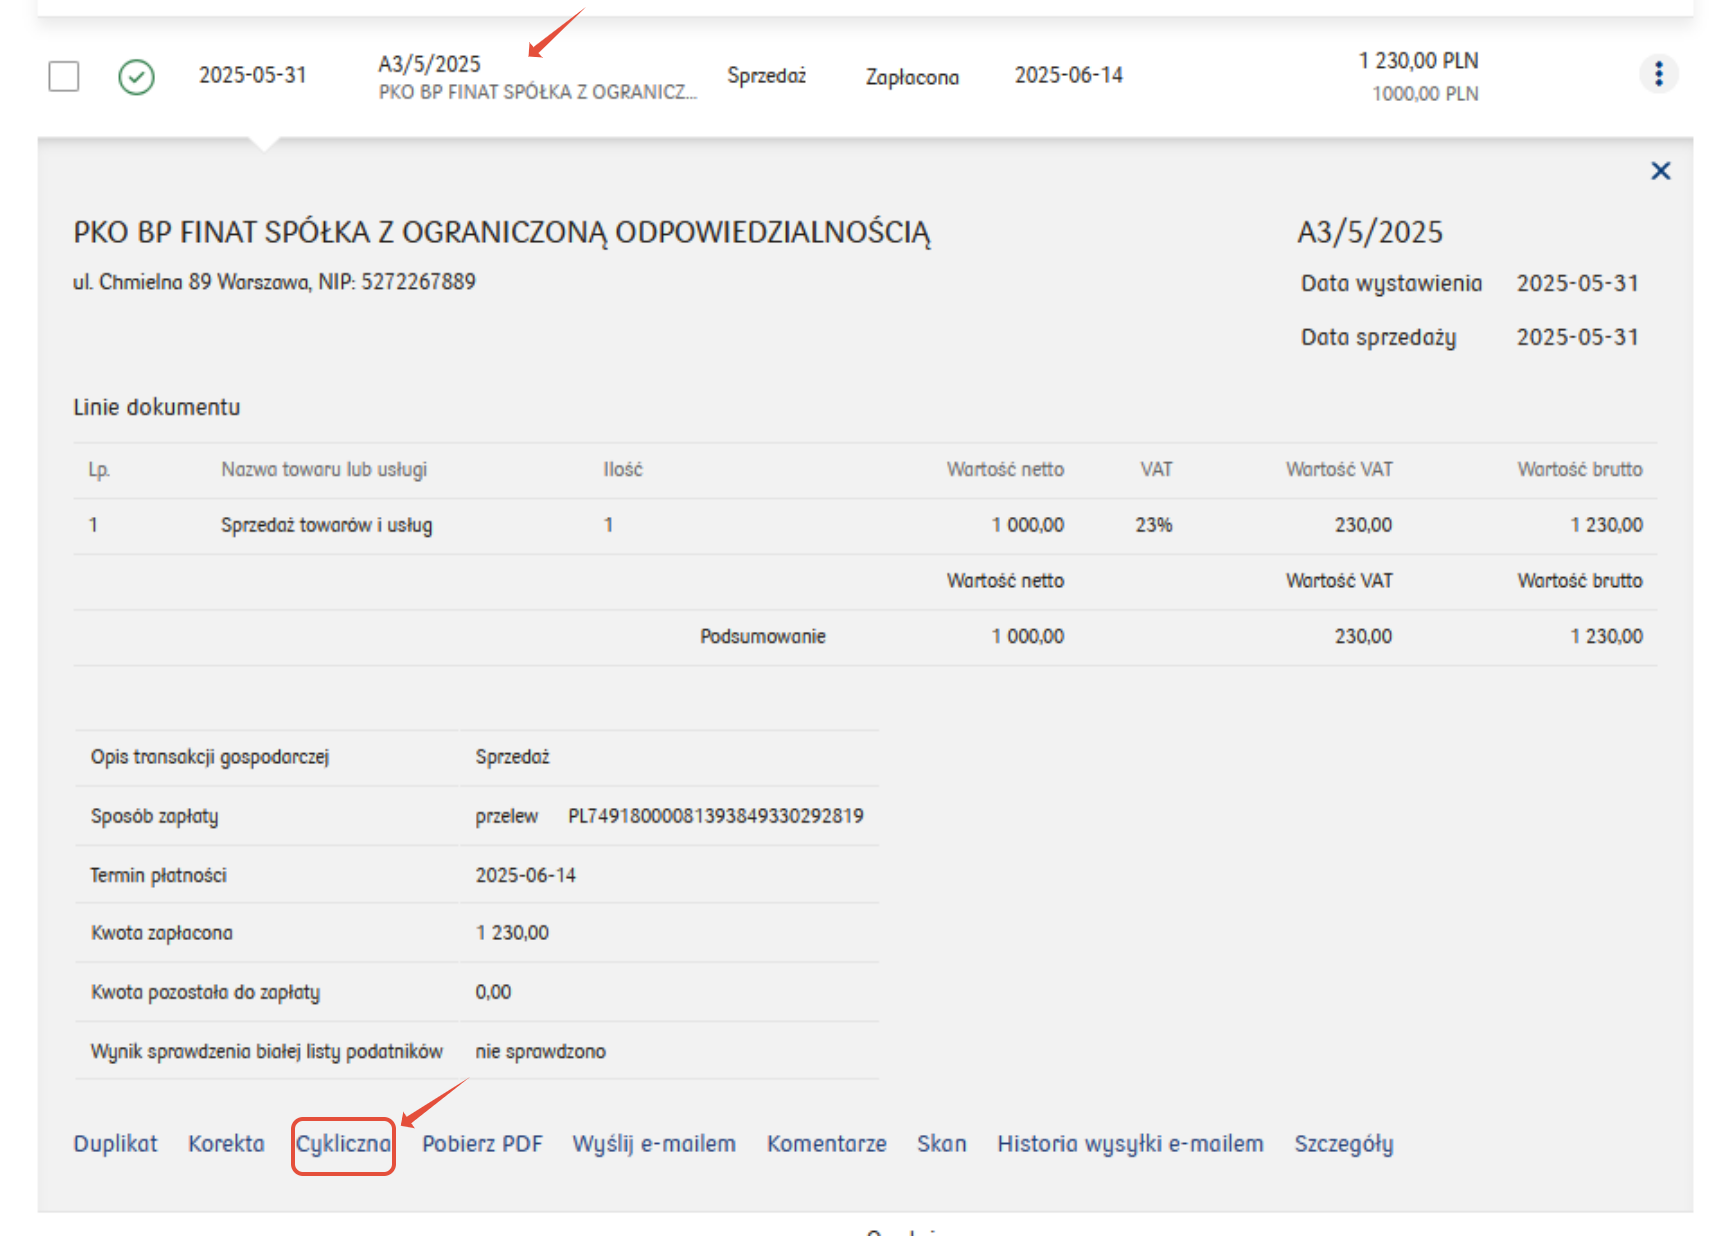Click net amount 1000,00 PLN in row
This screenshot has width=1724, height=1236.
coord(1425,94)
